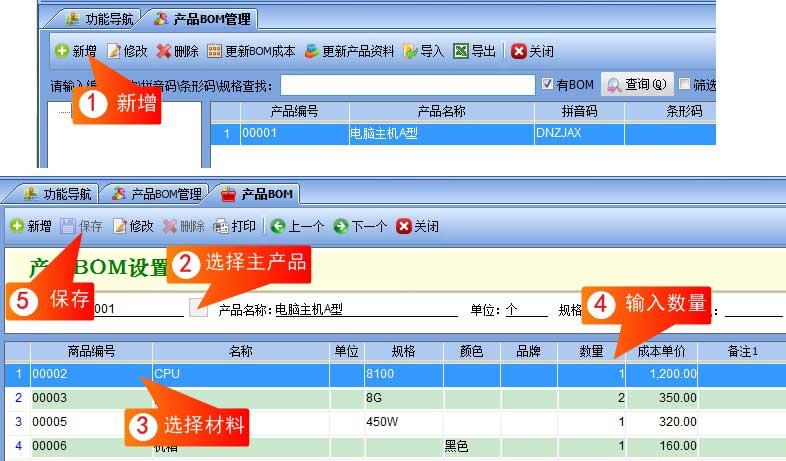Screen dimensions: 786x461
Task: Click the 350.00 cost cell
Action: (662, 398)
